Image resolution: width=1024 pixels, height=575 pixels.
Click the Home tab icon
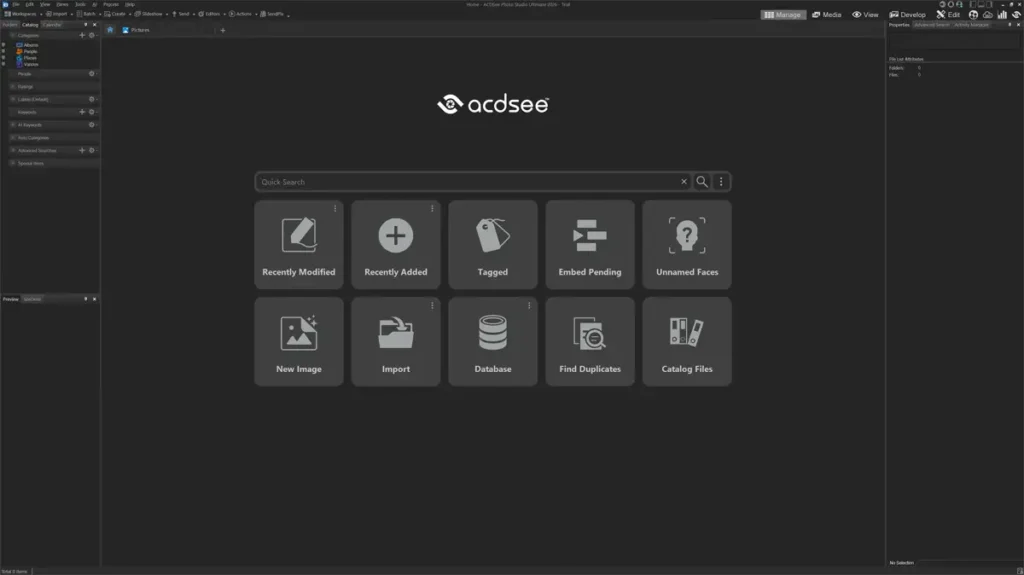point(110,29)
